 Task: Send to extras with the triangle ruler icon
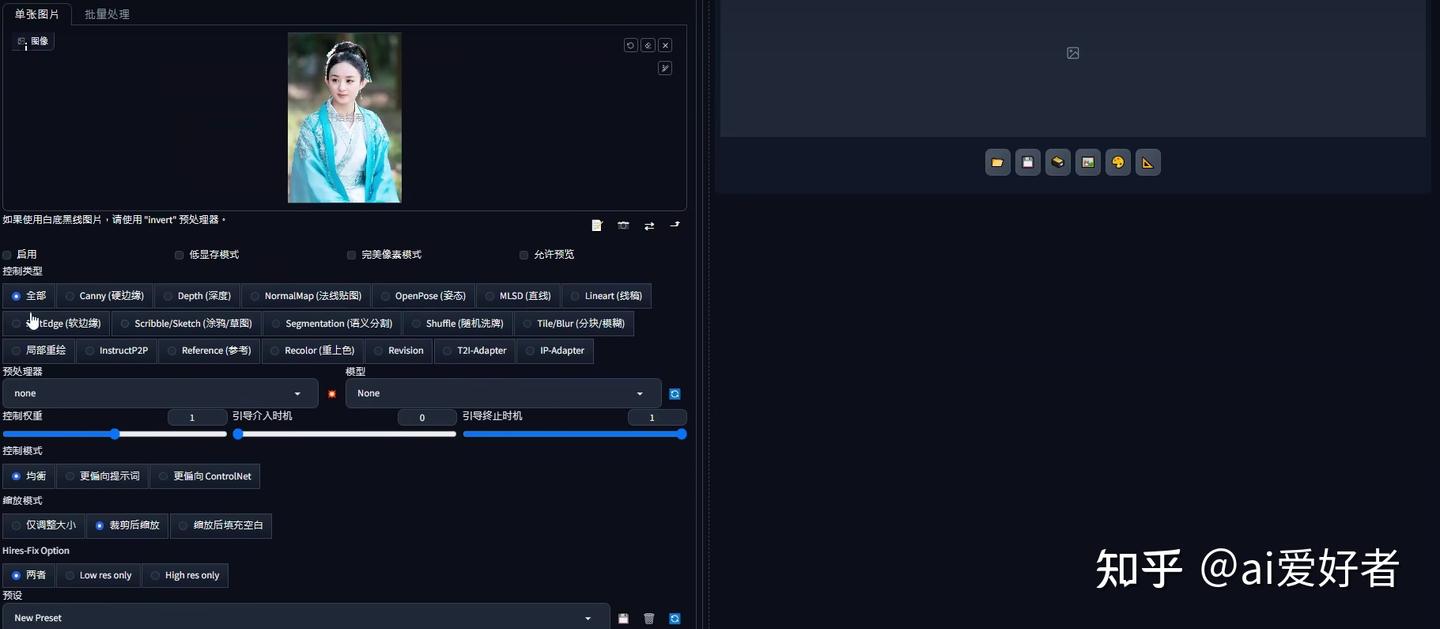tap(1148, 162)
